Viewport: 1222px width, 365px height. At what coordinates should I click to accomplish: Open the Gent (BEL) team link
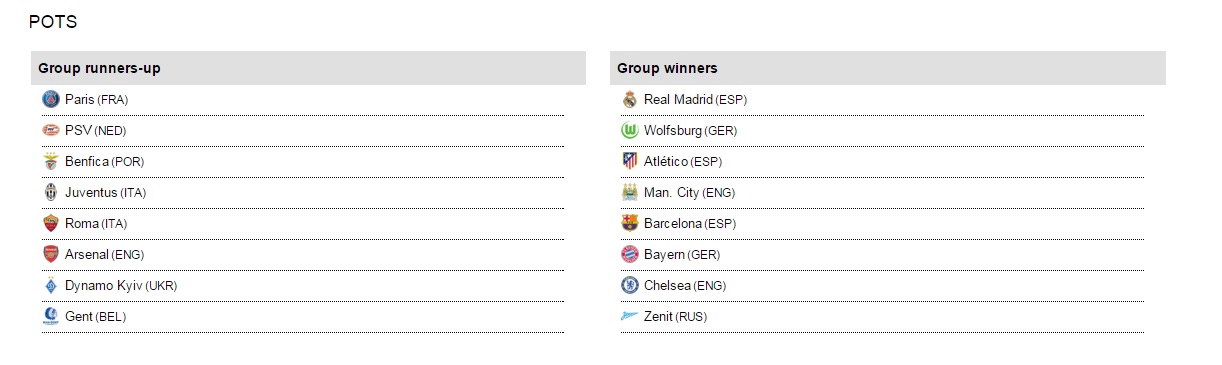[x=96, y=317]
